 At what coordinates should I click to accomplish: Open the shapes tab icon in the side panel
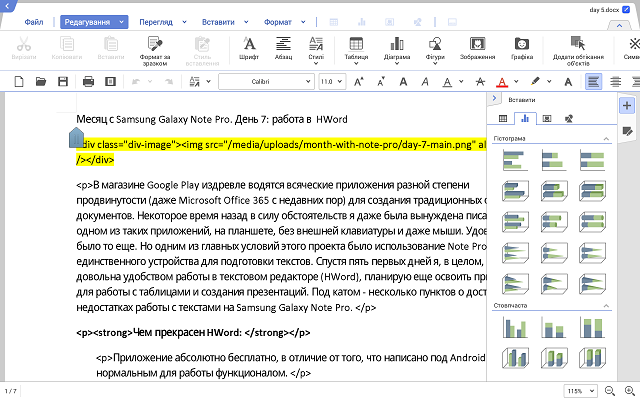pyautogui.click(x=569, y=118)
